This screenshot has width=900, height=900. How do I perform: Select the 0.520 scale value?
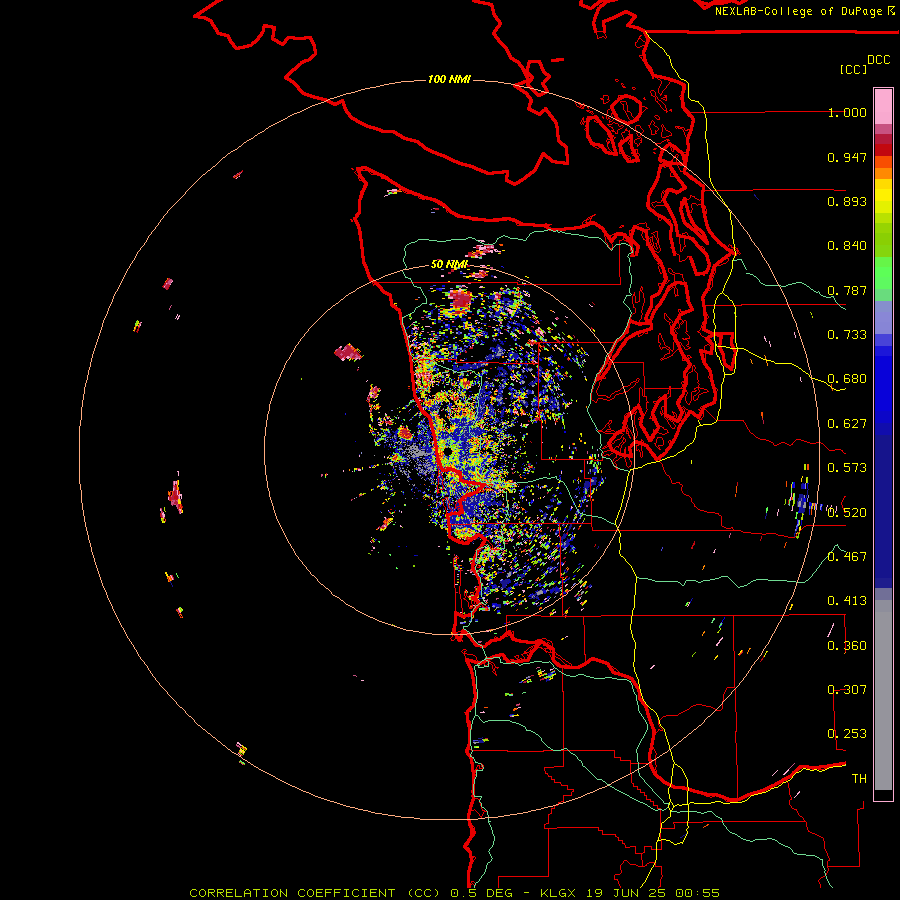click(x=847, y=513)
